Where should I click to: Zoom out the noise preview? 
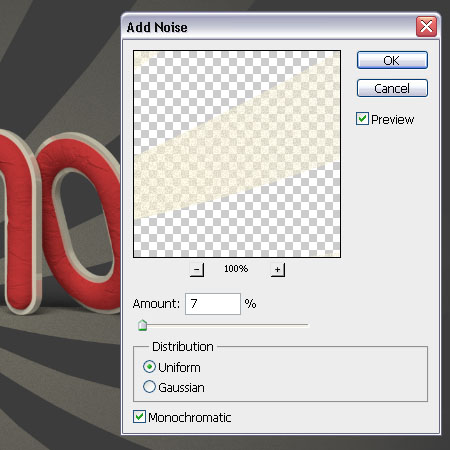click(x=197, y=269)
